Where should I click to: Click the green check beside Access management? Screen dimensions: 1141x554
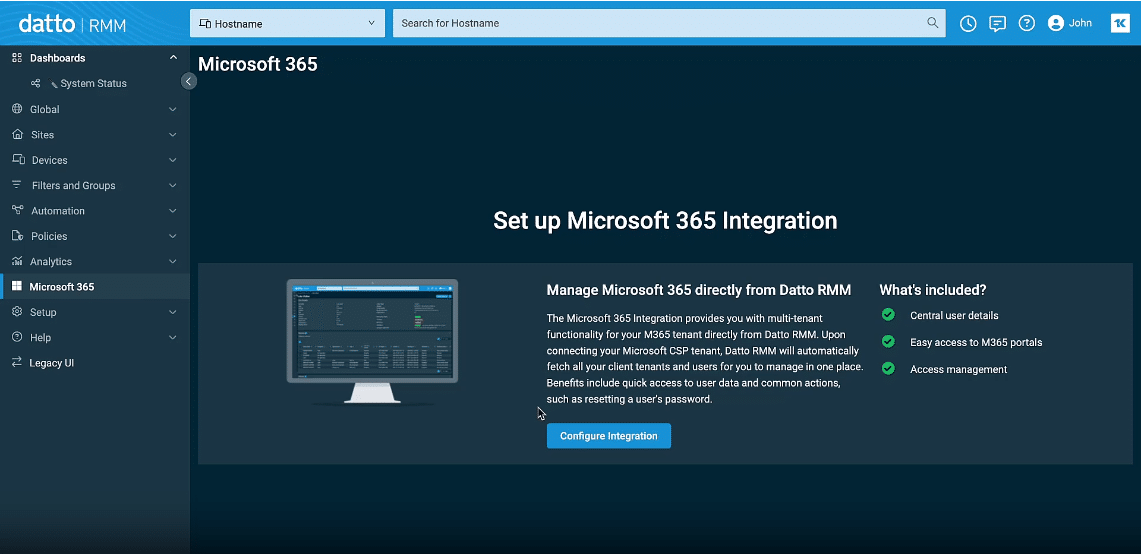[888, 369]
